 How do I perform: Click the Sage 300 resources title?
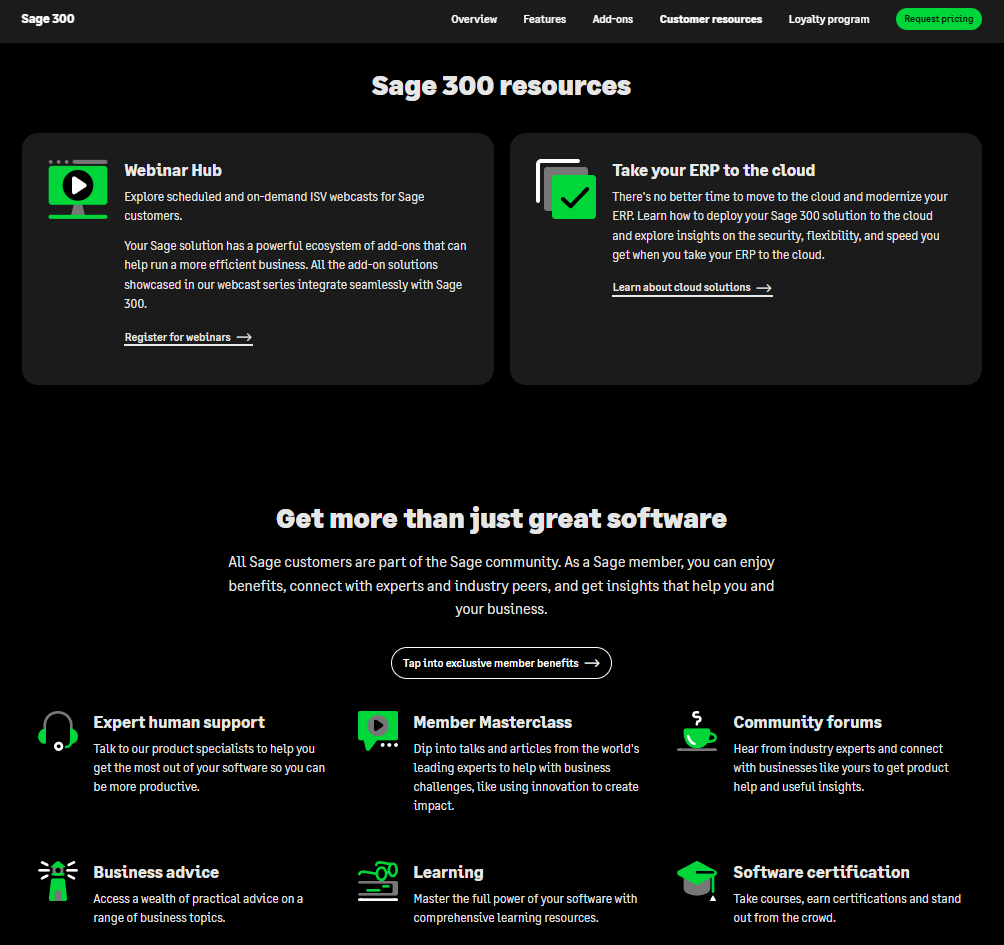point(501,86)
